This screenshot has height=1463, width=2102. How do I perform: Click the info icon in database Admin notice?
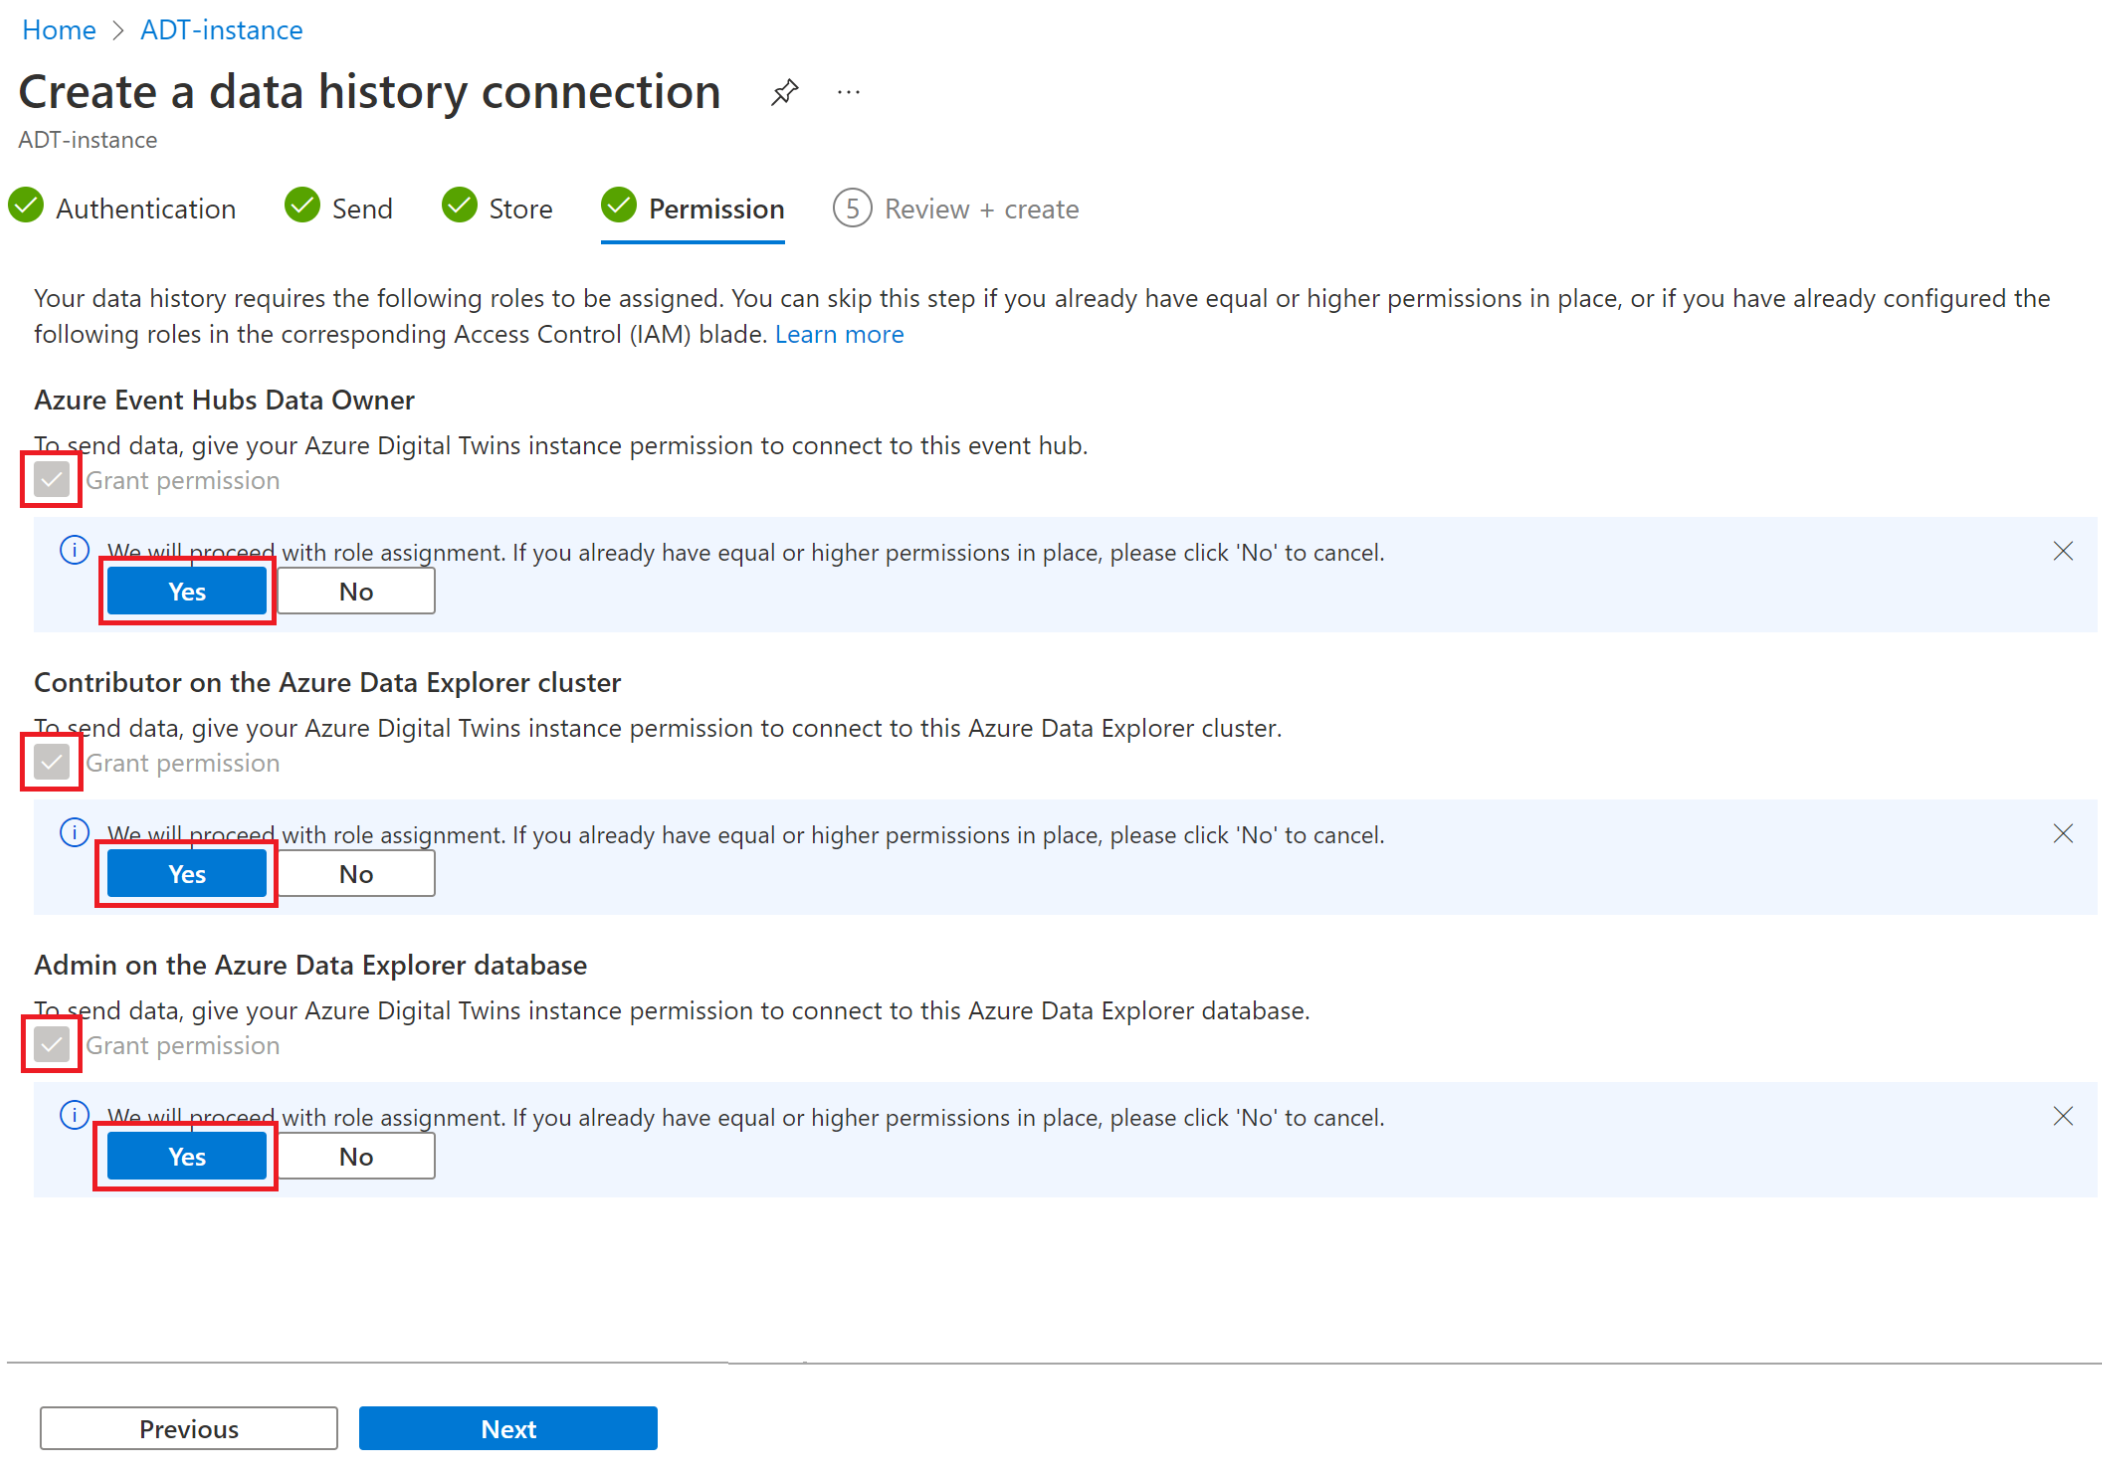click(74, 1115)
